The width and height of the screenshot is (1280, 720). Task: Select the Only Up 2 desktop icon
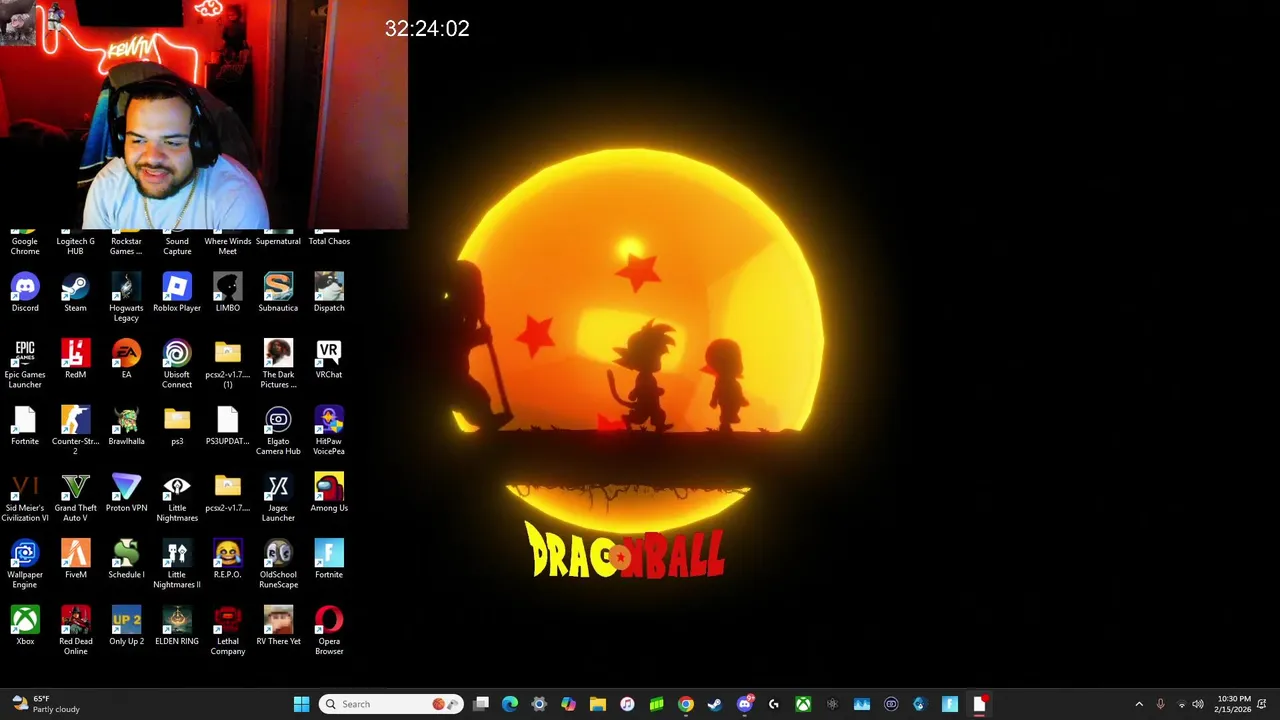point(126,626)
